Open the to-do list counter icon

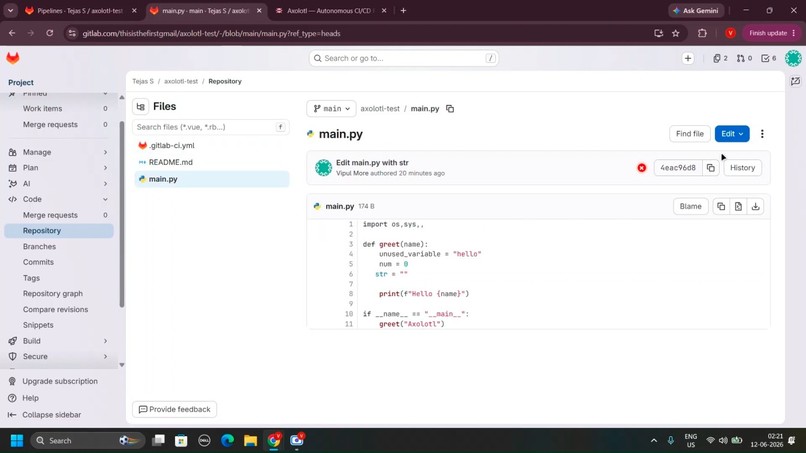[769, 58]
